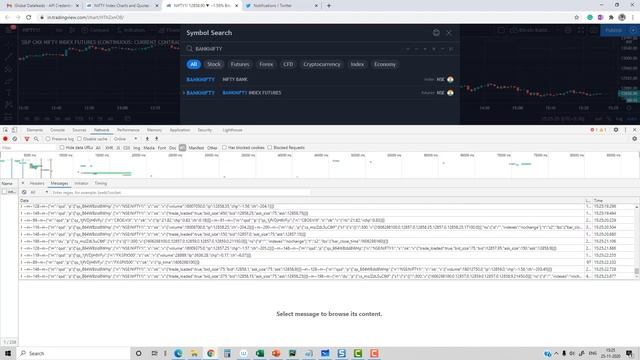Viewport: 640px width, 360px height.
Task: Click the message regex filter field
Action: (180, 192)
